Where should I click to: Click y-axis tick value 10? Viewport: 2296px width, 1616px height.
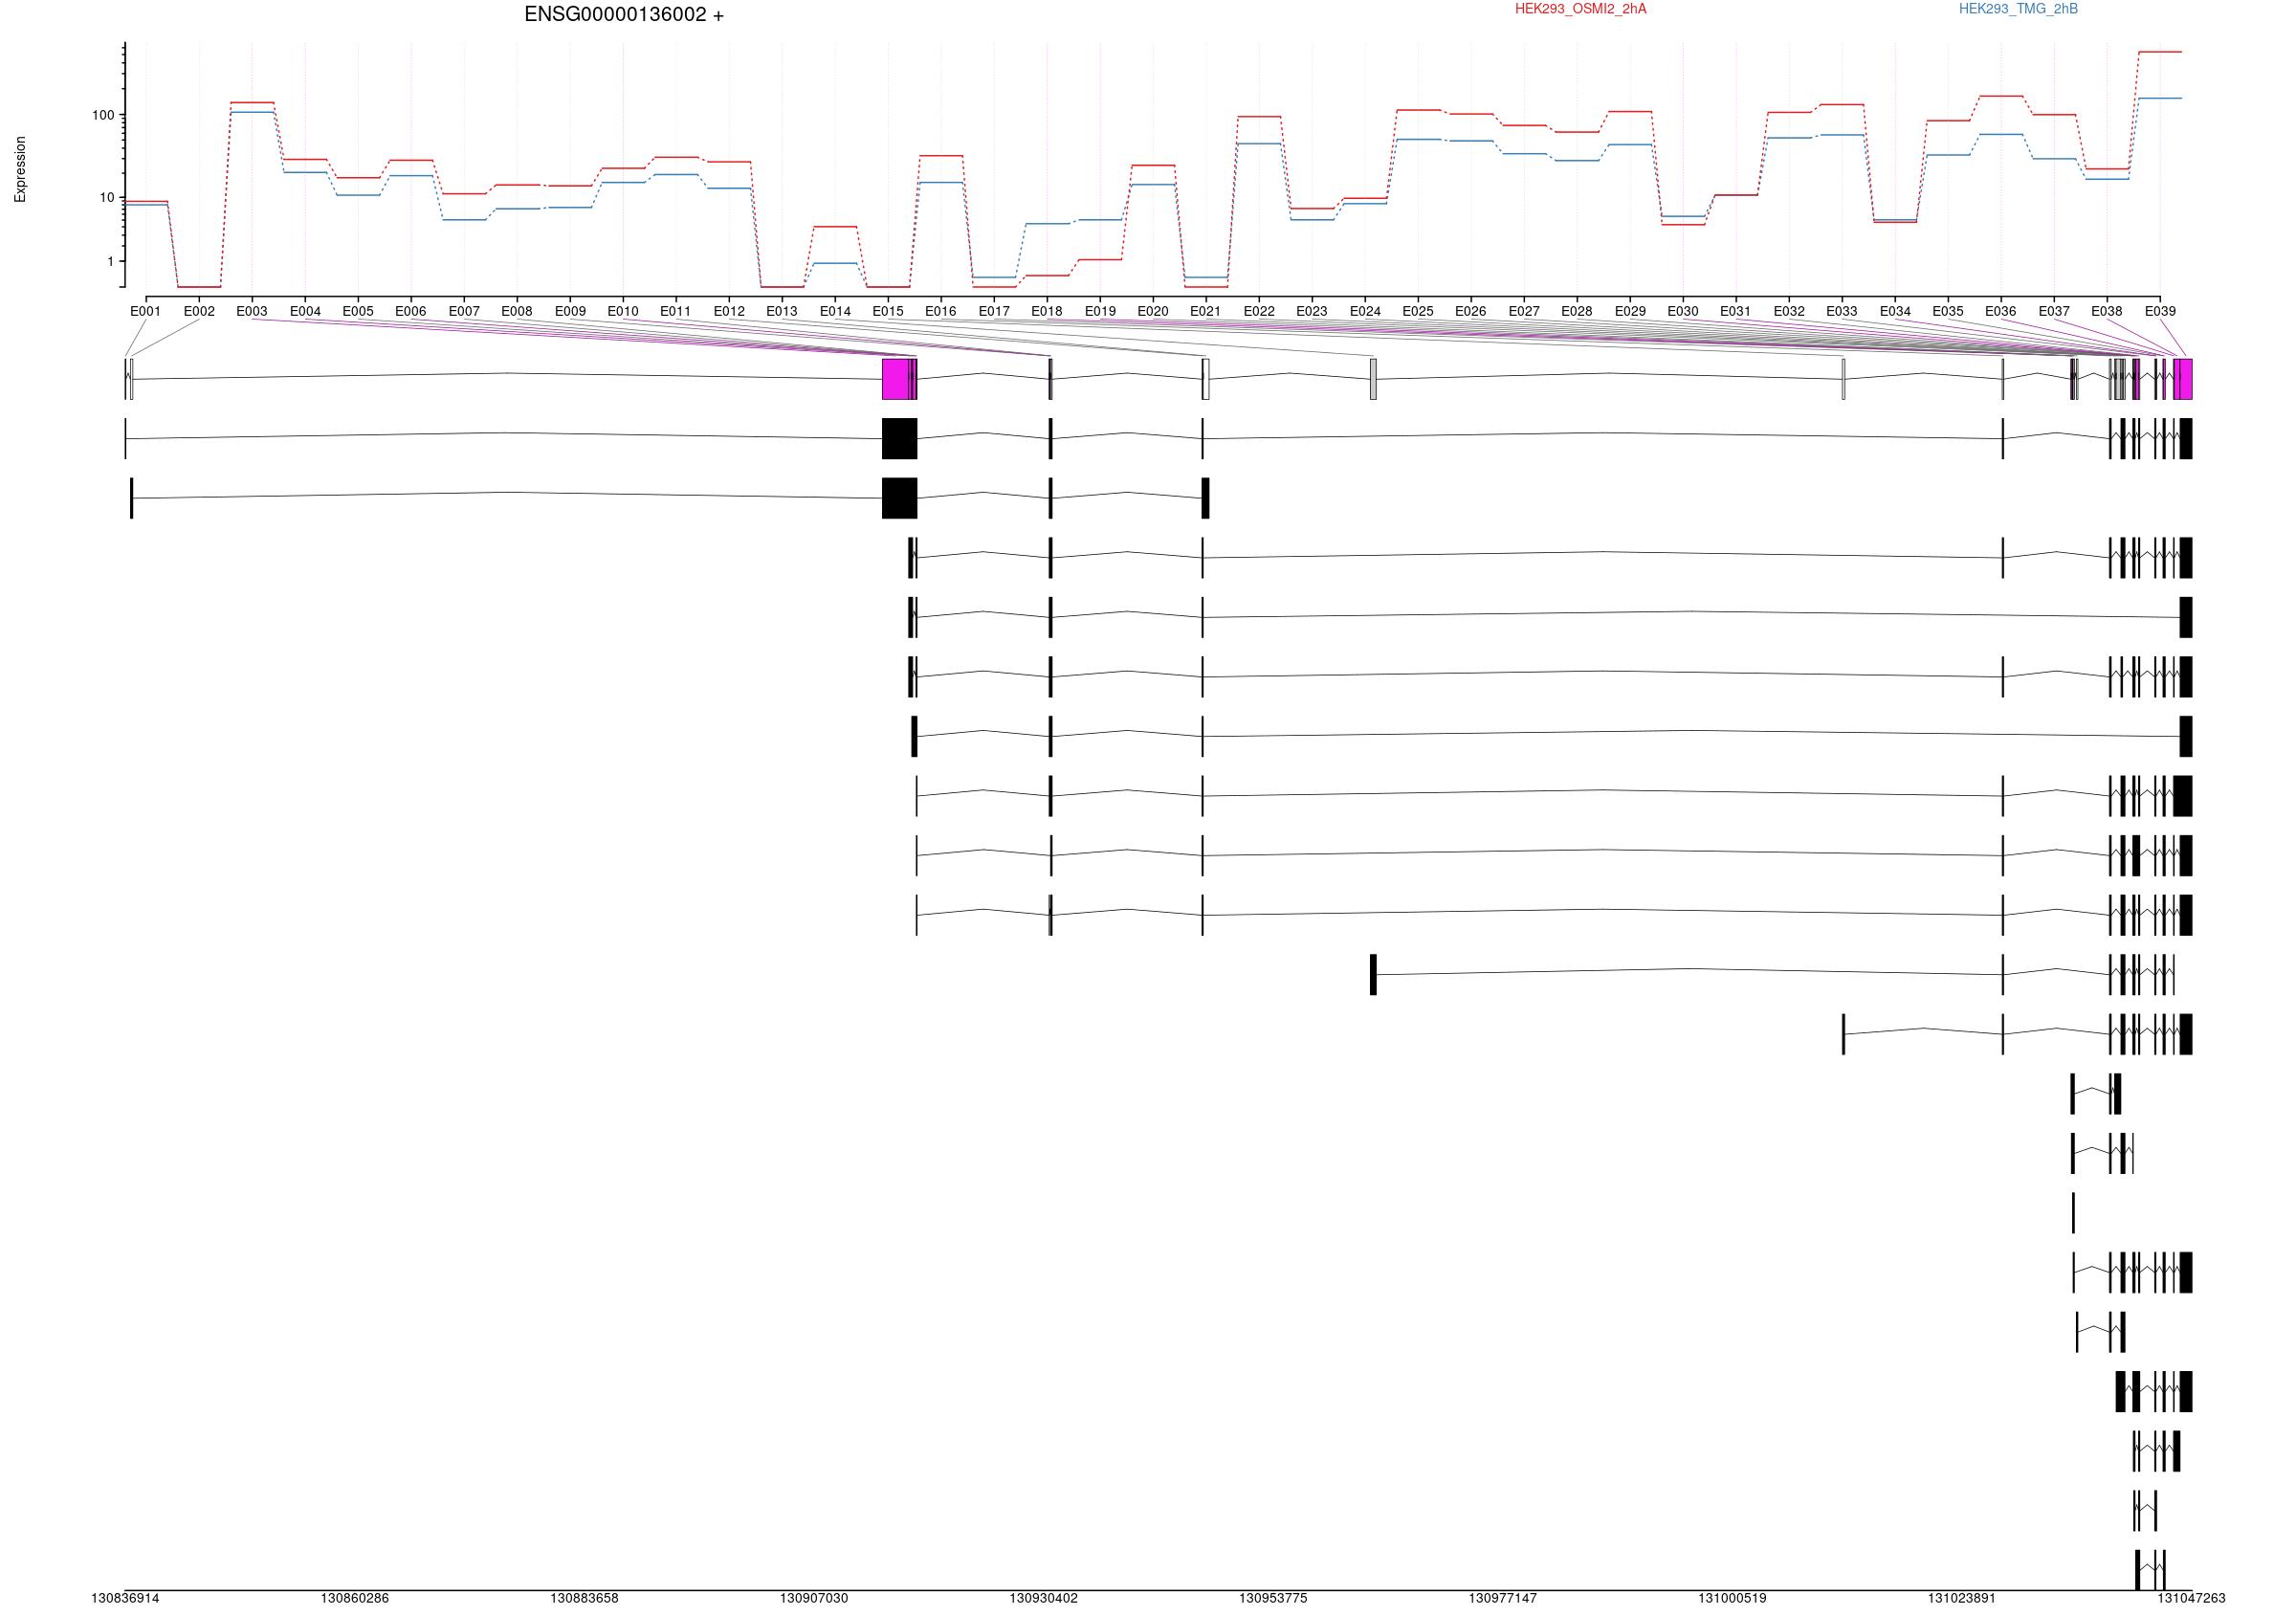(x=107, y=197)
